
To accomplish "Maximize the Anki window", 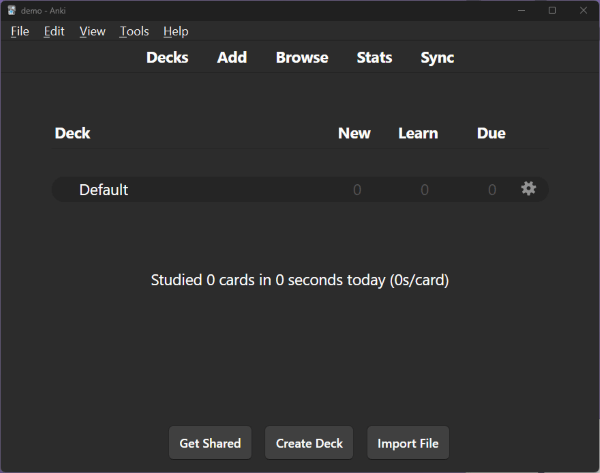I will 552,10.
